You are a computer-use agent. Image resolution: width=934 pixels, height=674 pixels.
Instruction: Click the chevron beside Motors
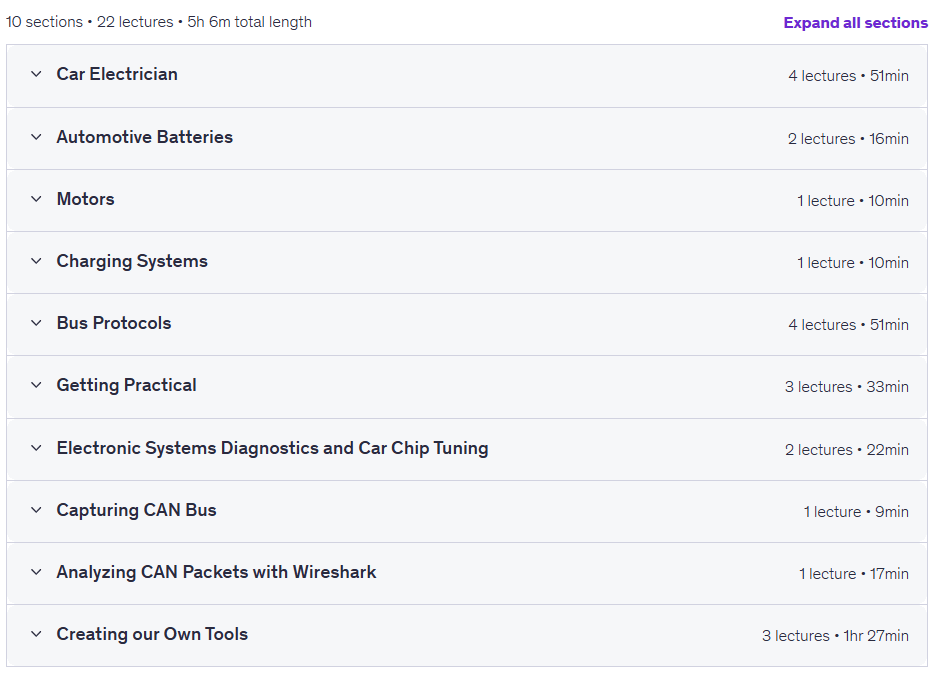tap(36, 199)
